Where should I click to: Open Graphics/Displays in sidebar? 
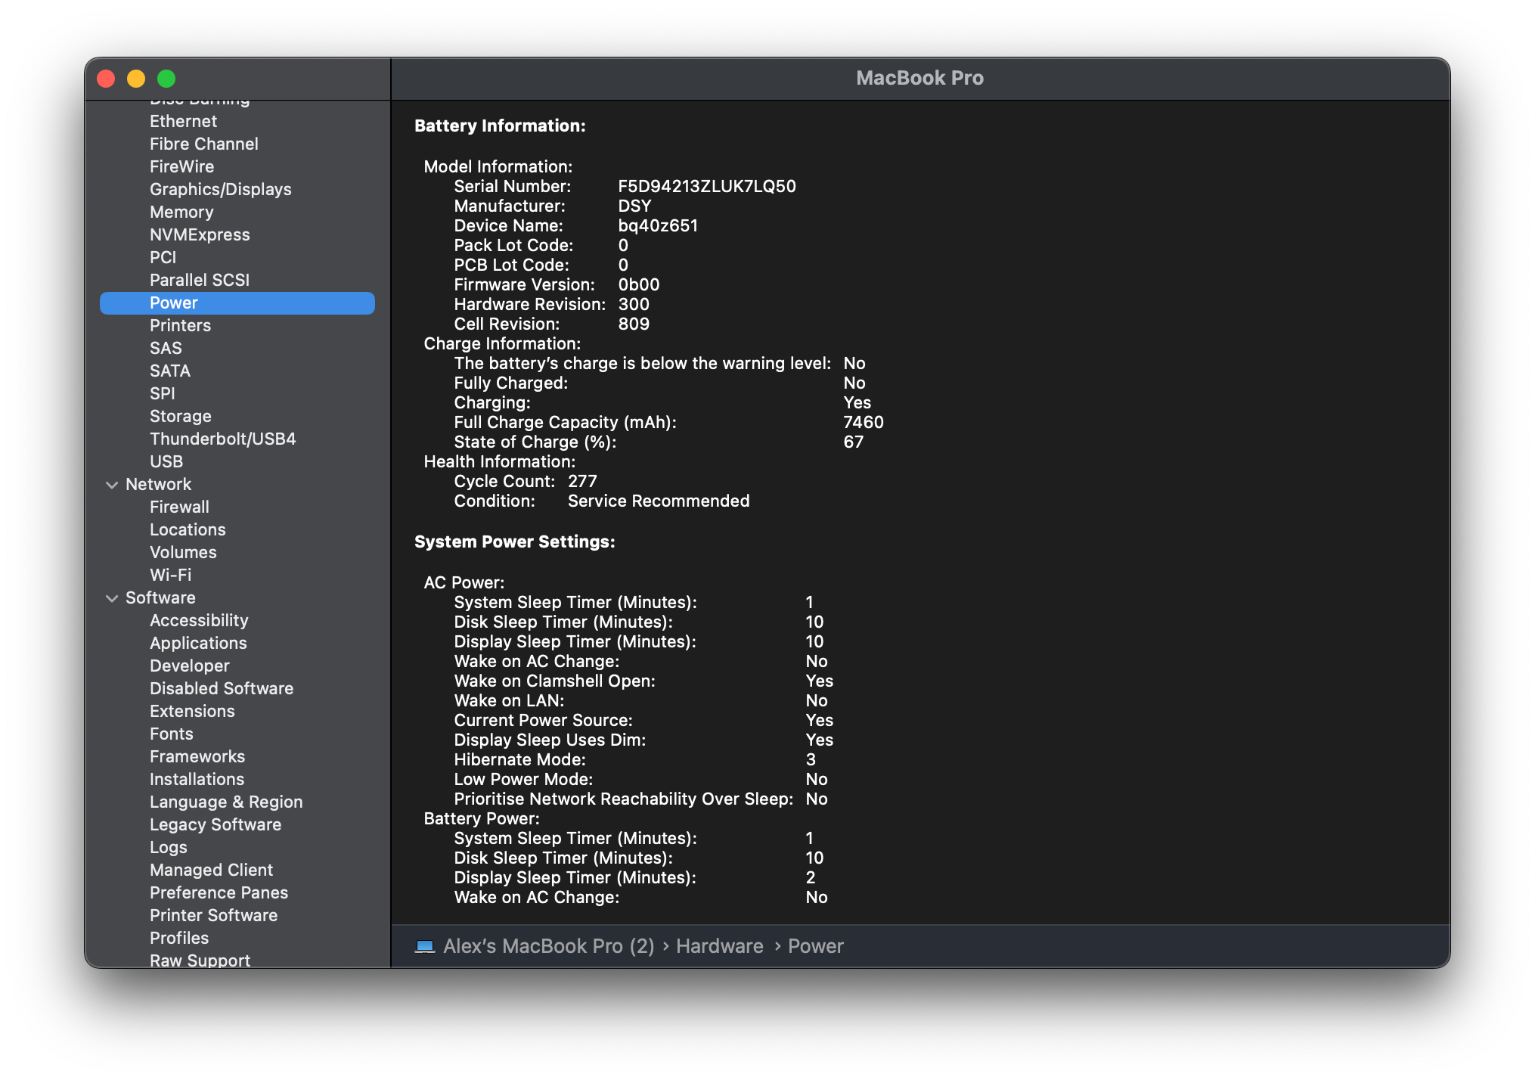[221, 189]
